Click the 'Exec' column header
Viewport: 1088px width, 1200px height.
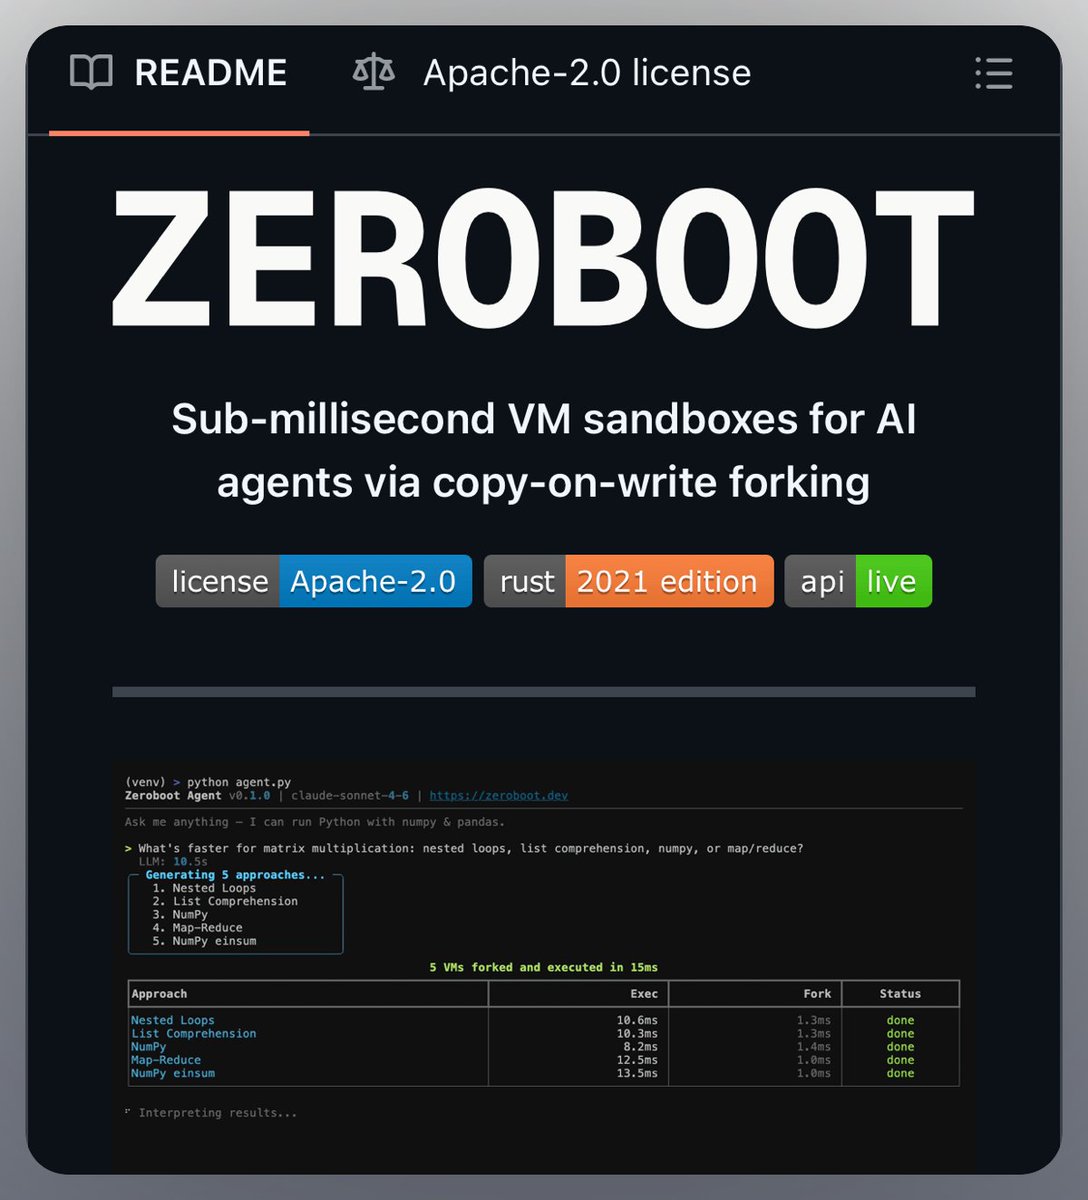click(x=644, y=994)
